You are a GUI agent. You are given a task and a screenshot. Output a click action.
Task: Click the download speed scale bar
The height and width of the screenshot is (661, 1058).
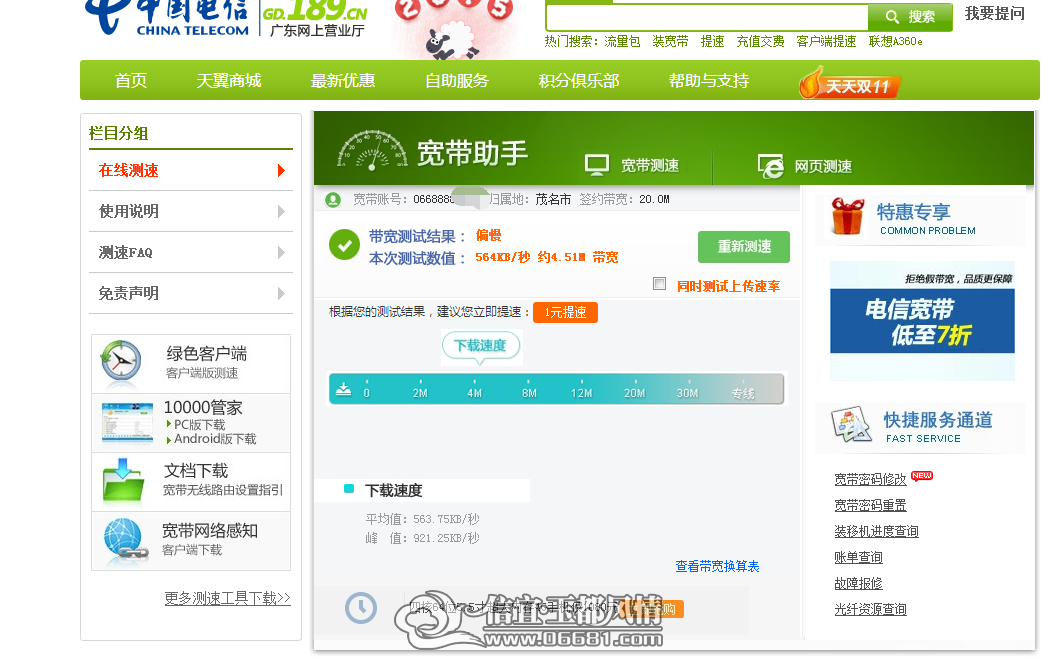[557, 389]
